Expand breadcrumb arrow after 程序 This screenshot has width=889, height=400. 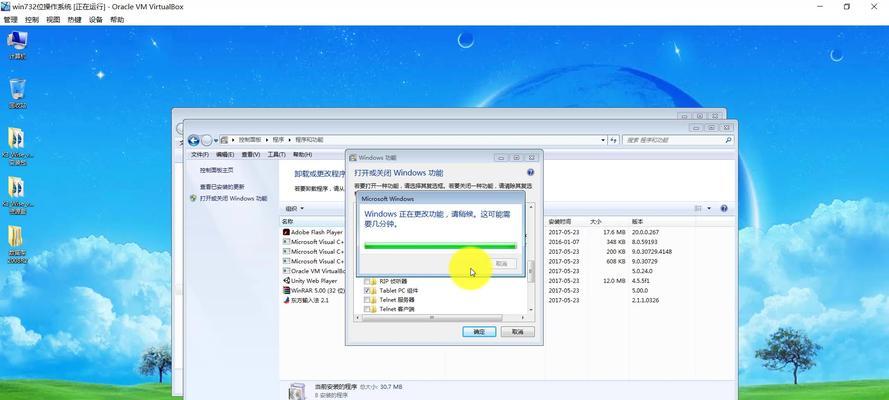coord(289,140)
